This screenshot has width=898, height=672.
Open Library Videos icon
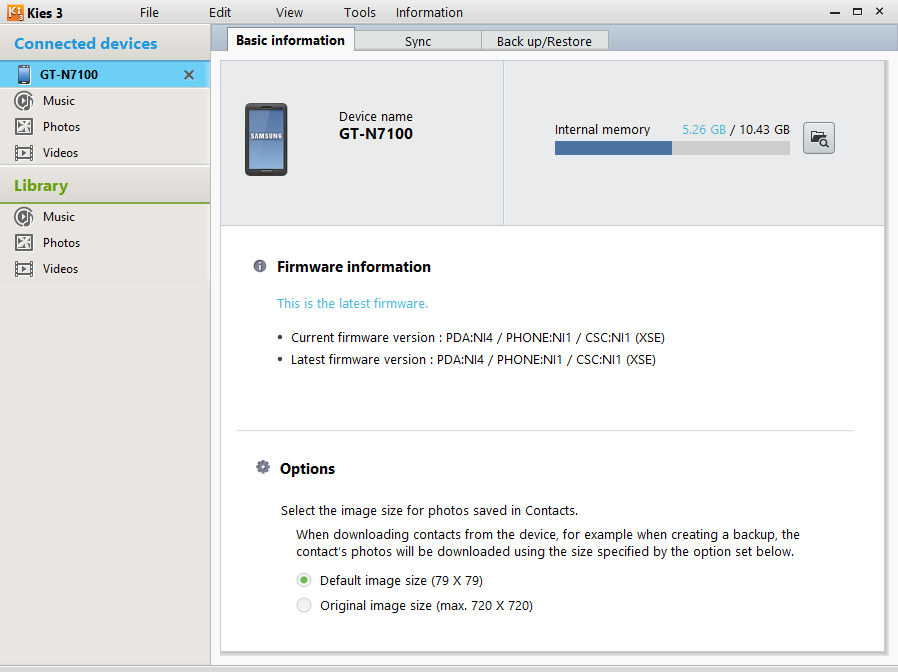(x=23, y=269)
